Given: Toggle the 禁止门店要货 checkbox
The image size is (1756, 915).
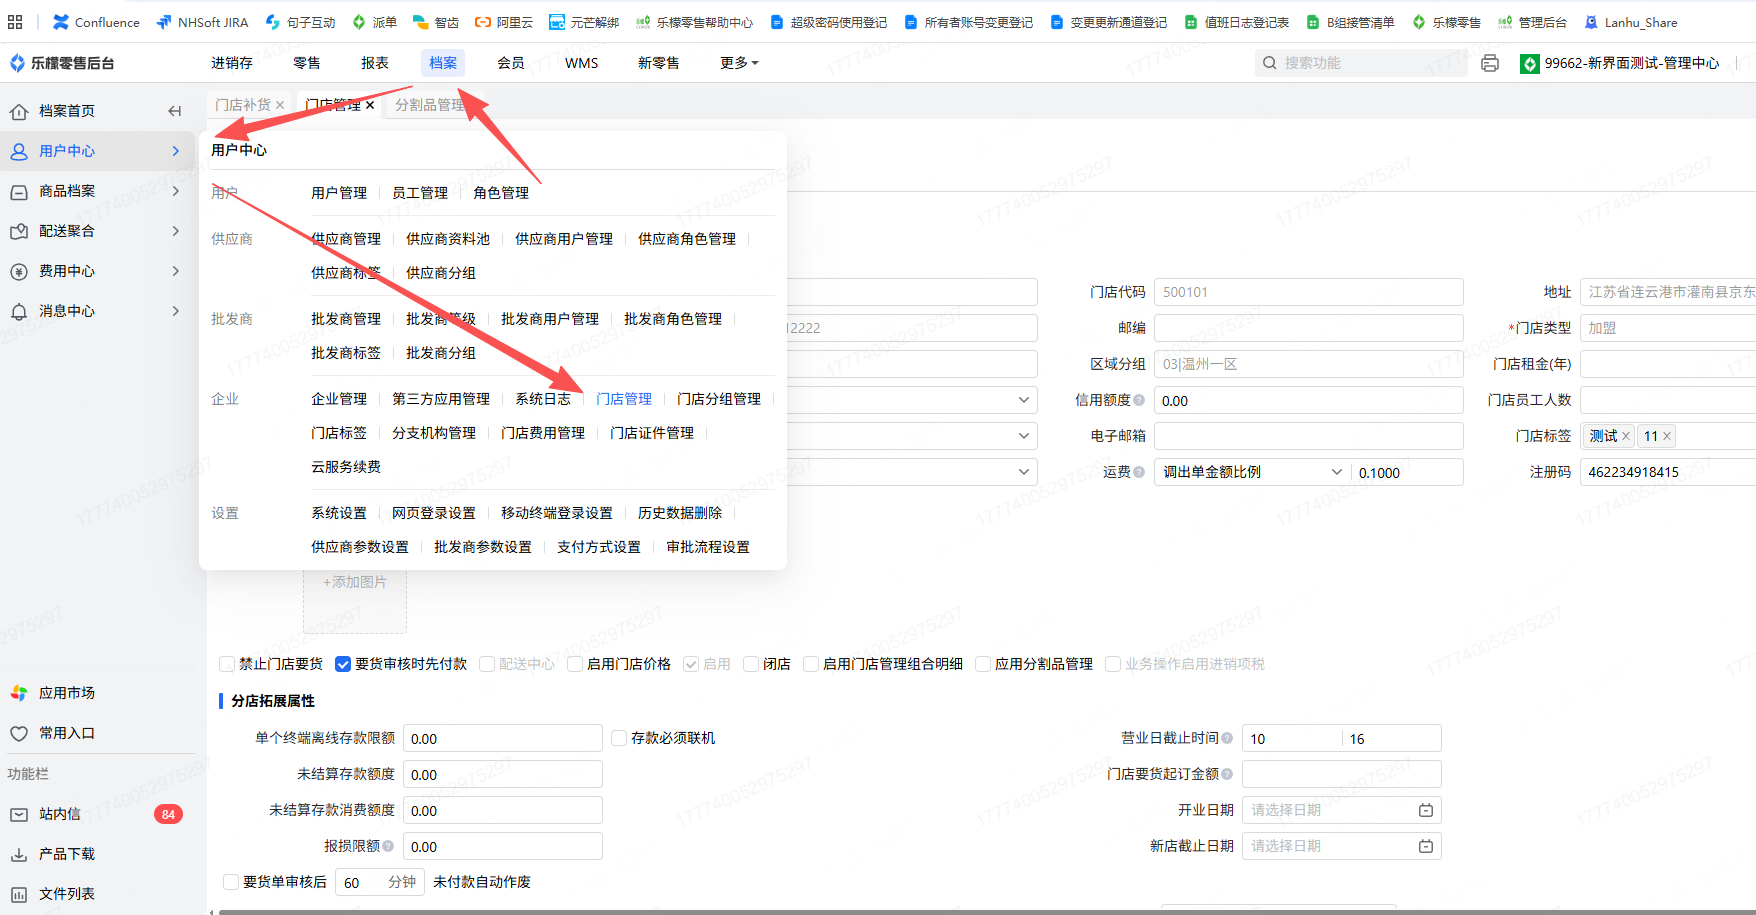Looking at the screenshot, I should point(227,664).
